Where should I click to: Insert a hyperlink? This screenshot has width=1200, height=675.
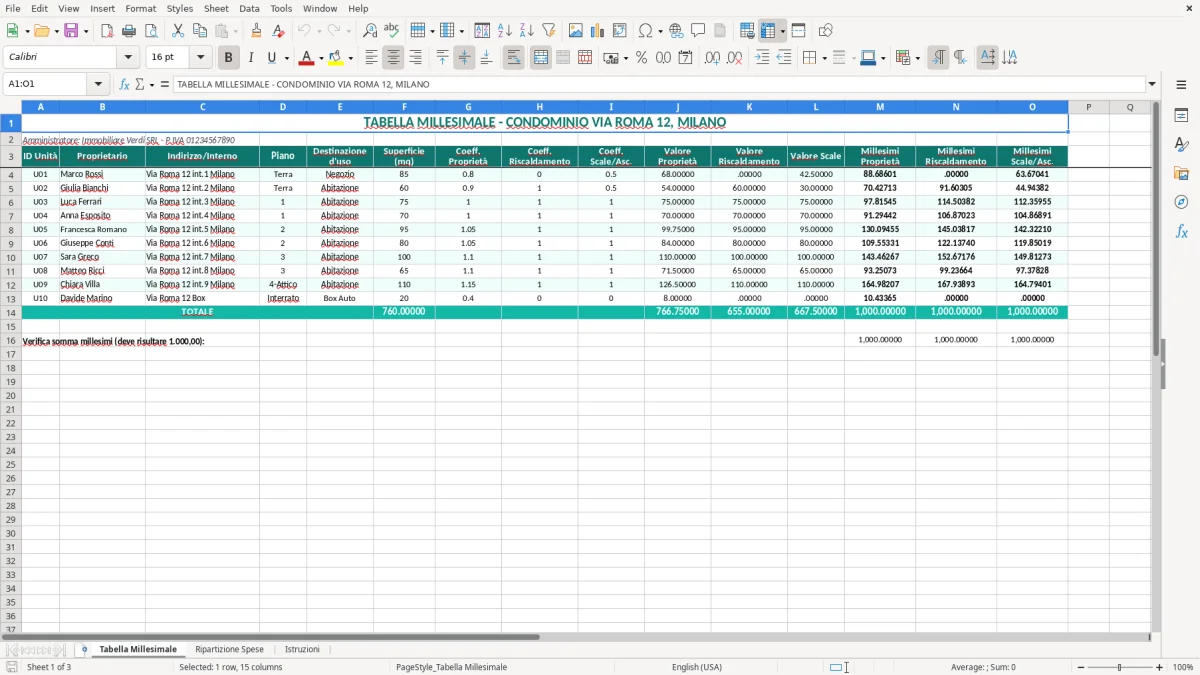676,31
